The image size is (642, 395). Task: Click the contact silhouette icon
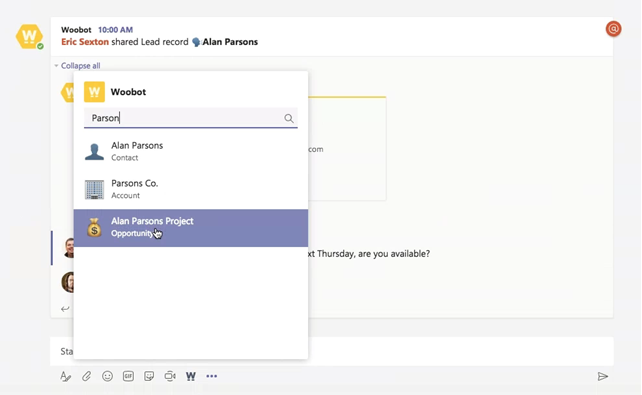click(x=94, y=151)
